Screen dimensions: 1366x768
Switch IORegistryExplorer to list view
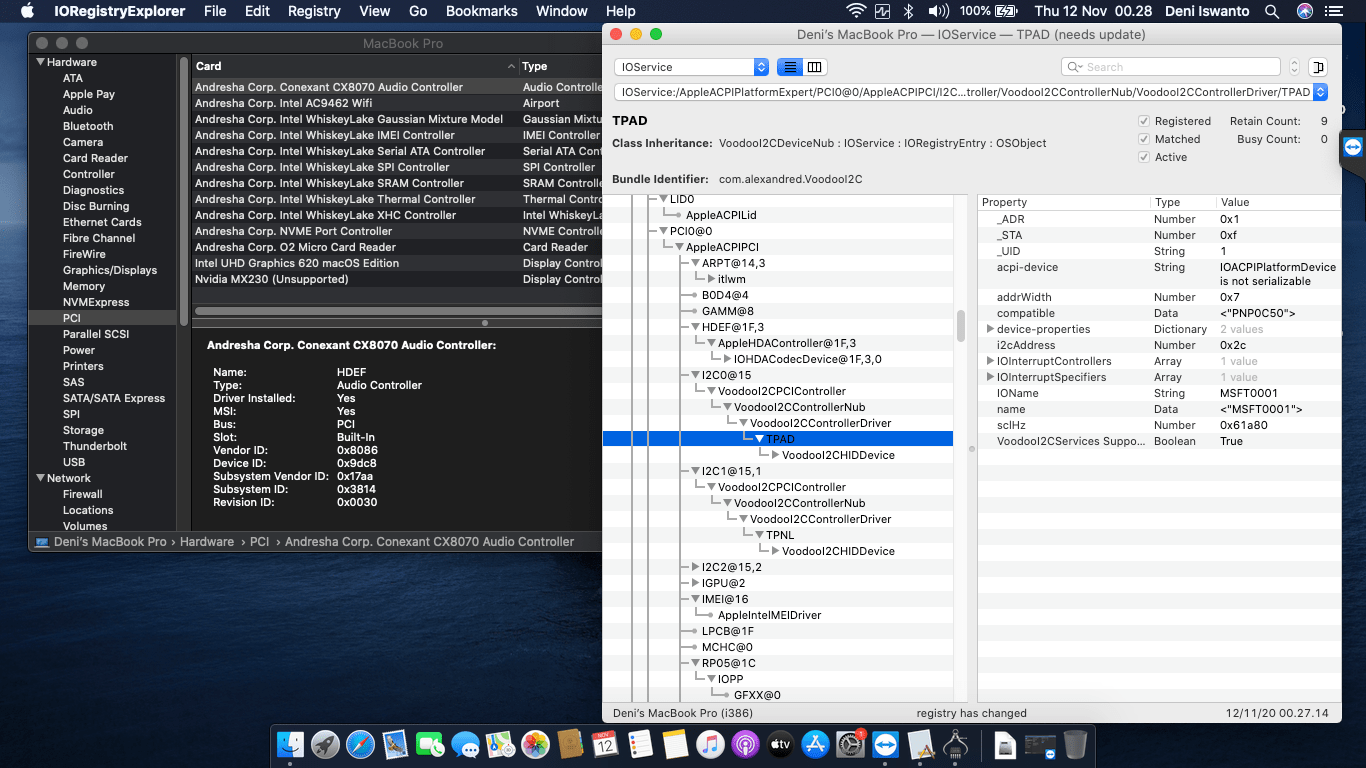pos(790,67)
